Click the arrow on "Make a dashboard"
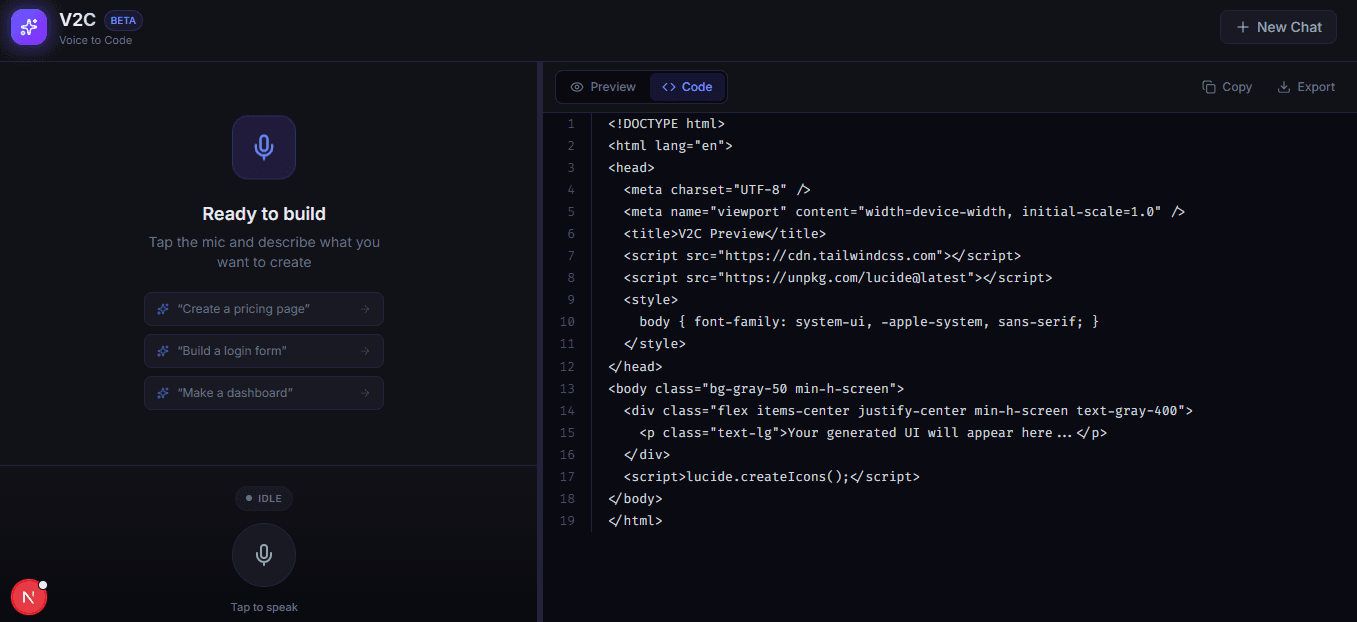This screenshot has width=1357, height=622. pyautogui.click(x=365, y=393)
